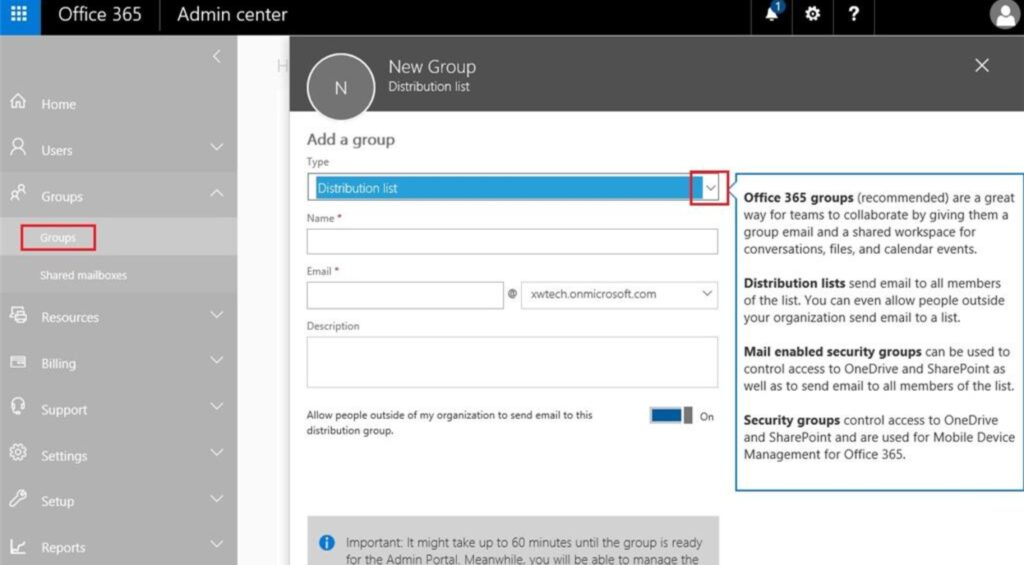1024x565 pixels.
Task: Click the Add a group heading
Action: 351,140
